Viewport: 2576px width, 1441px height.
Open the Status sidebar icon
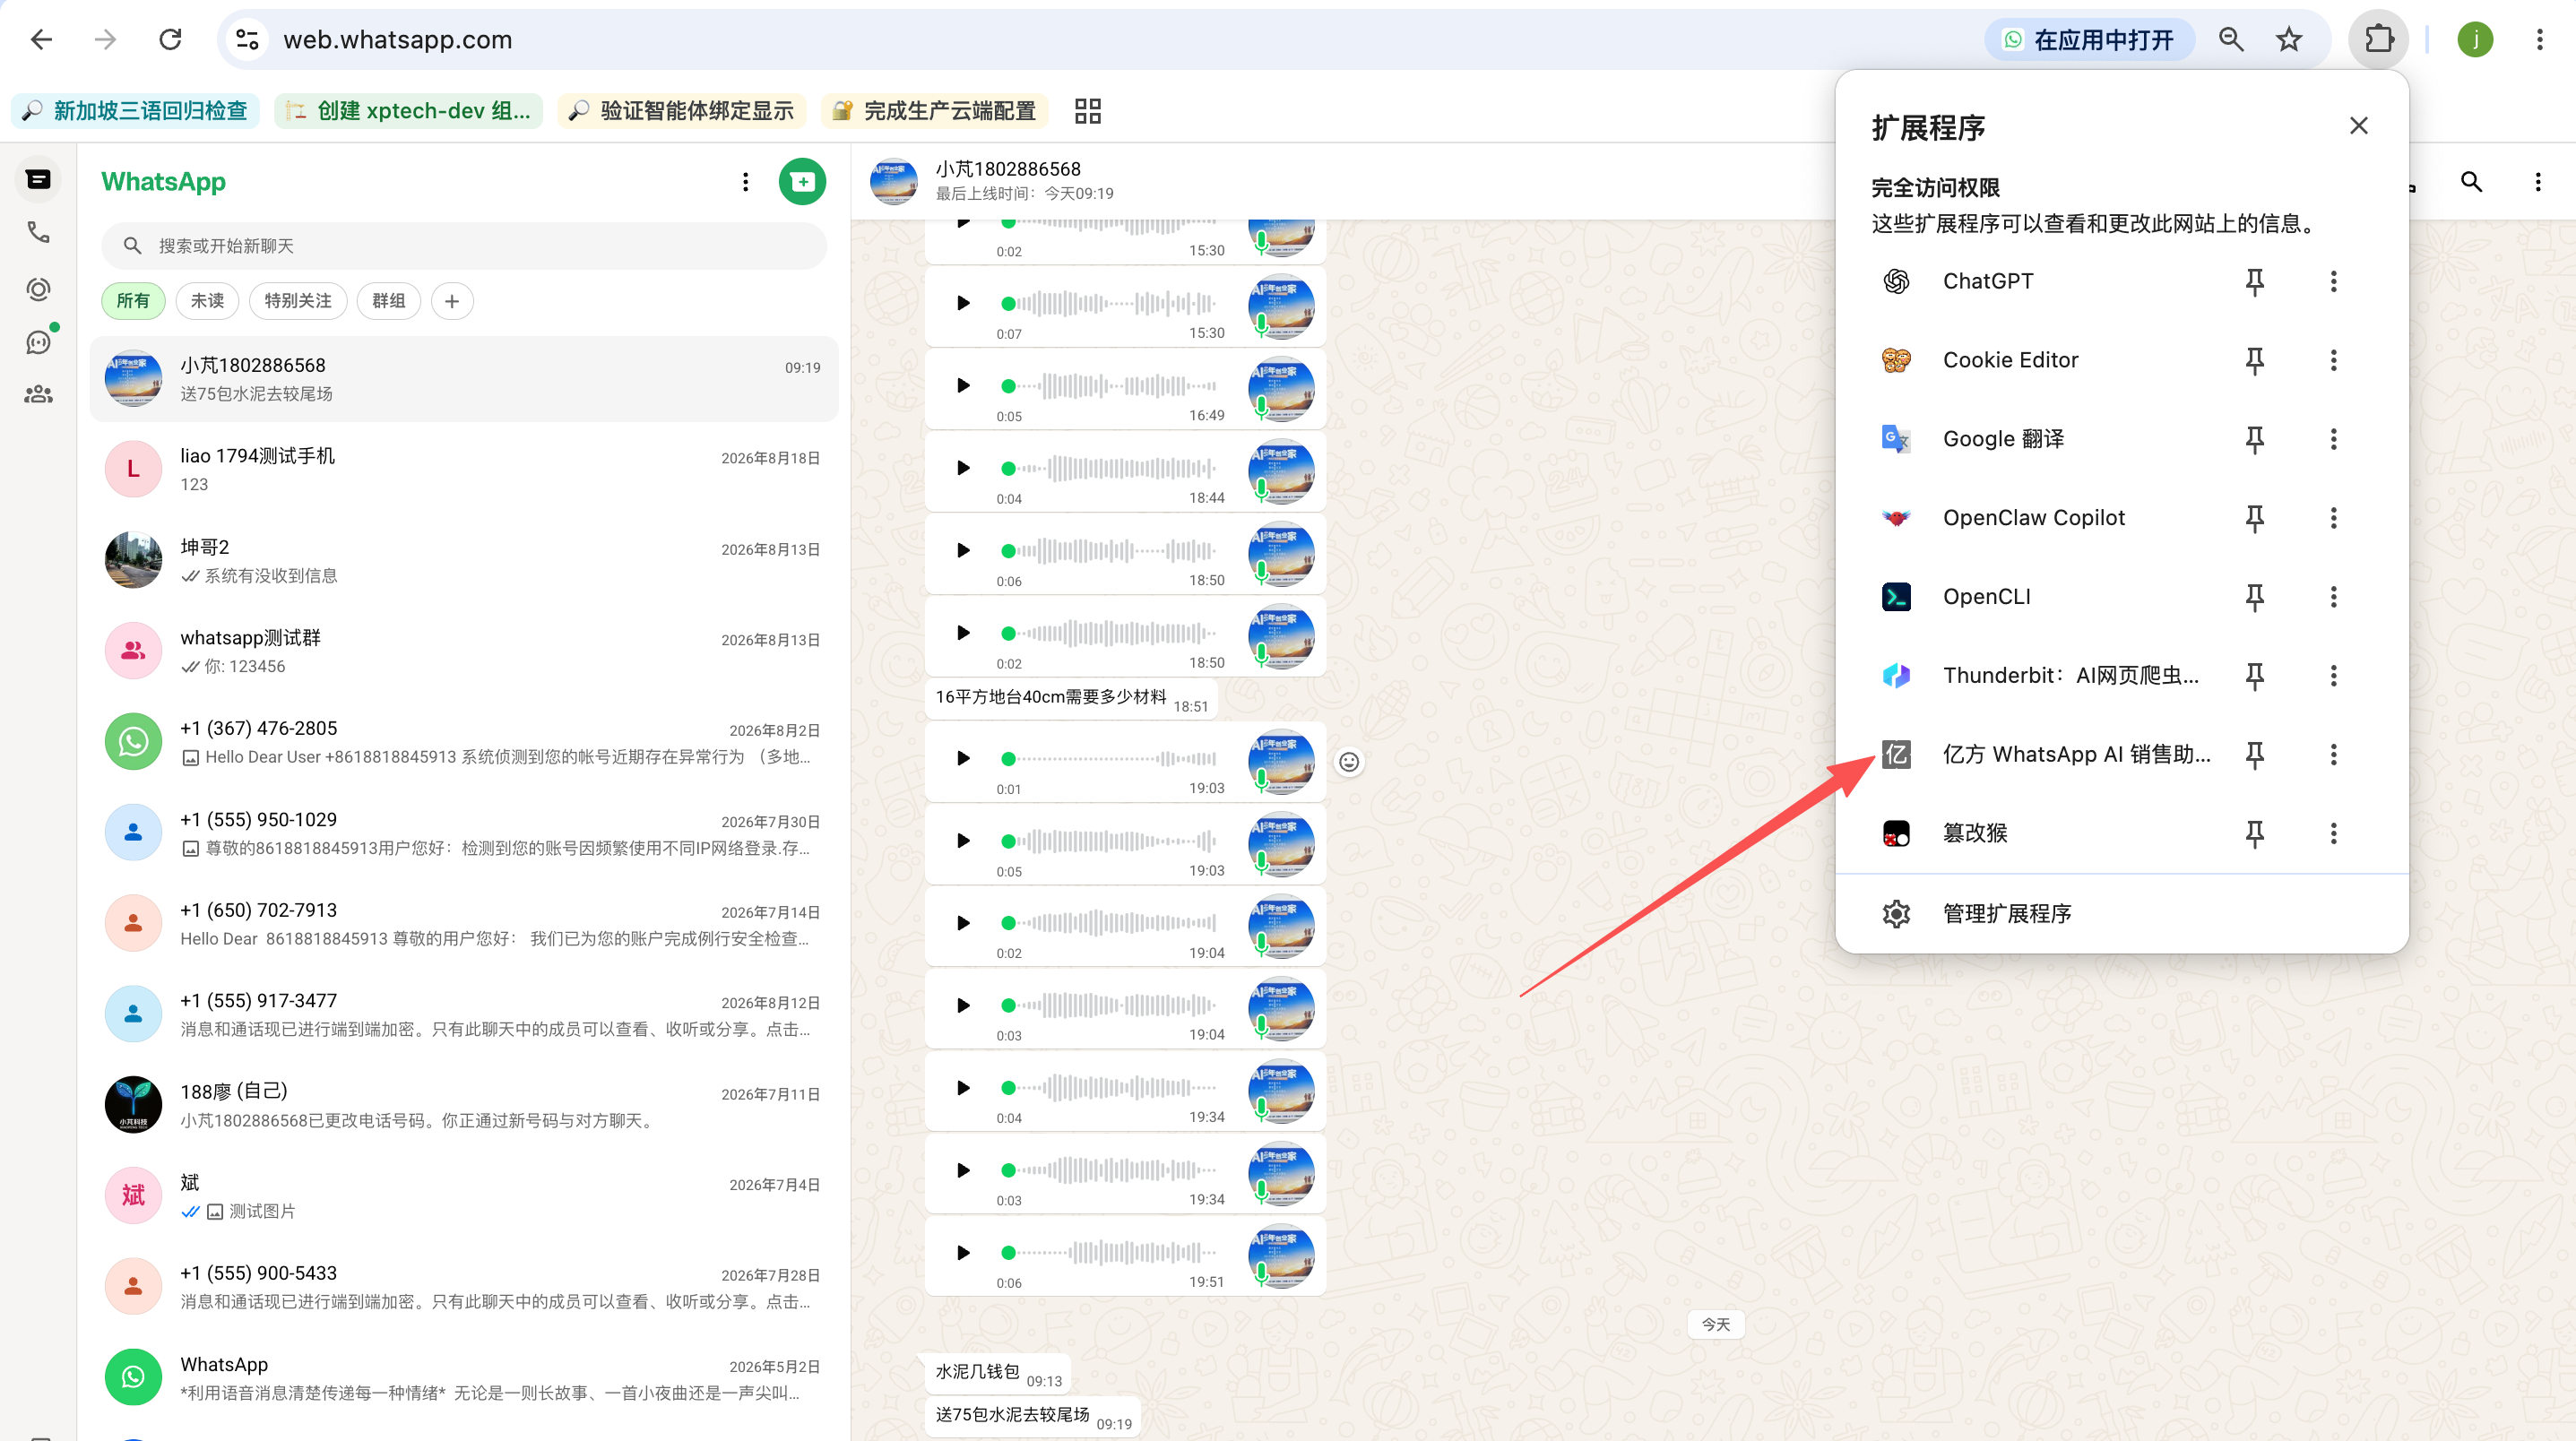click(x=38, y=289)
